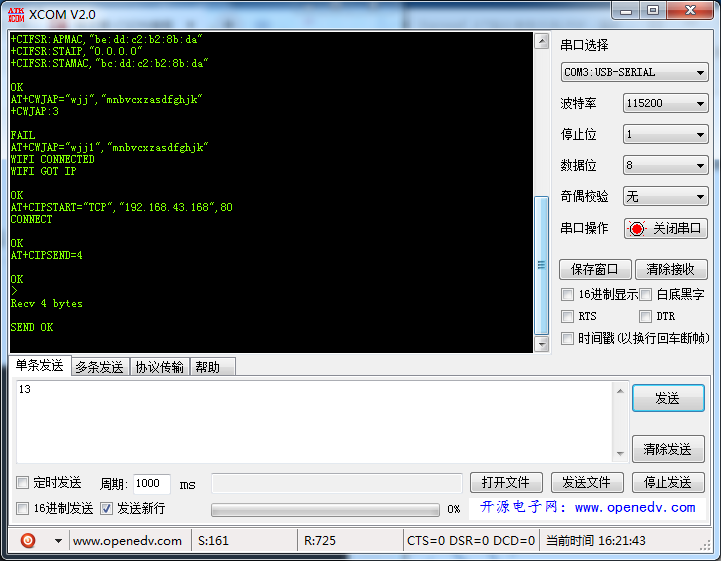This screenshot has width=721, height=561.
Task: Click the terminal vertical scrollbar thumb
Action: [542, 265]
